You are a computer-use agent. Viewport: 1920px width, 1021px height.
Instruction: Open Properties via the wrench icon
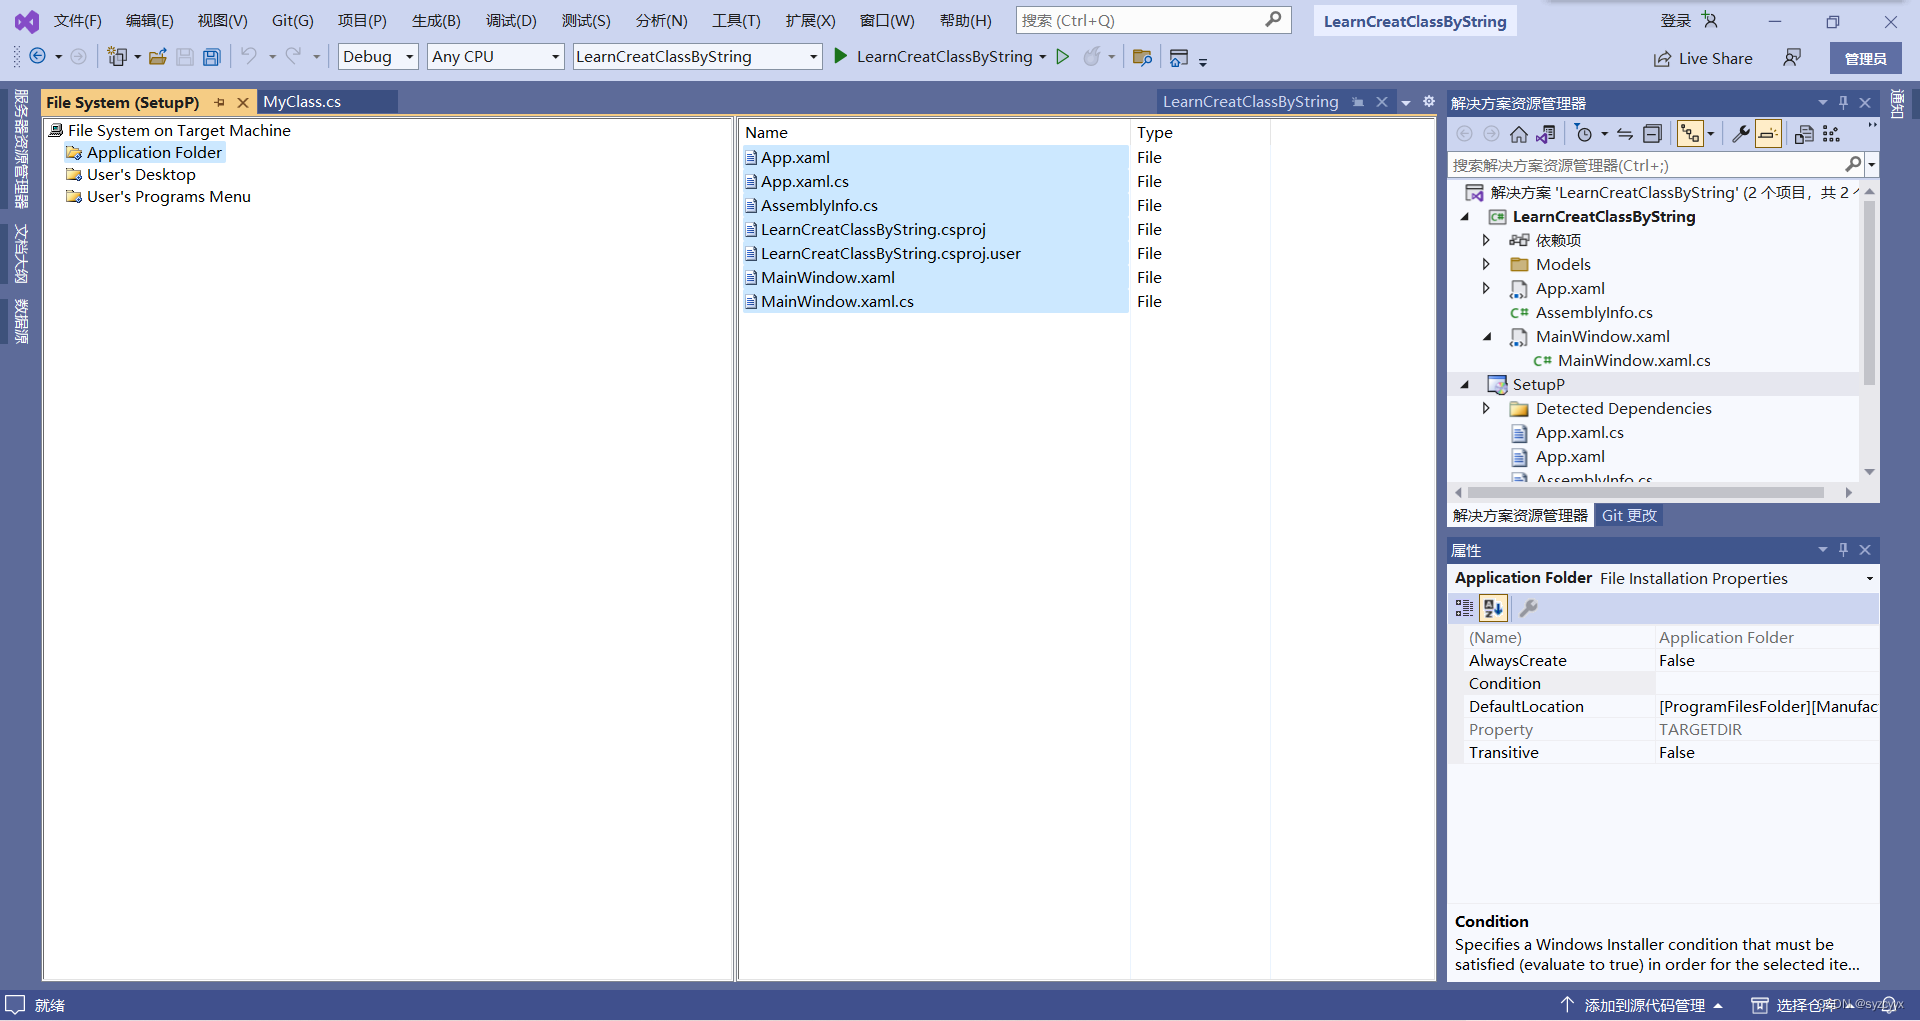pyautogui.click(x=1741, y=133)
